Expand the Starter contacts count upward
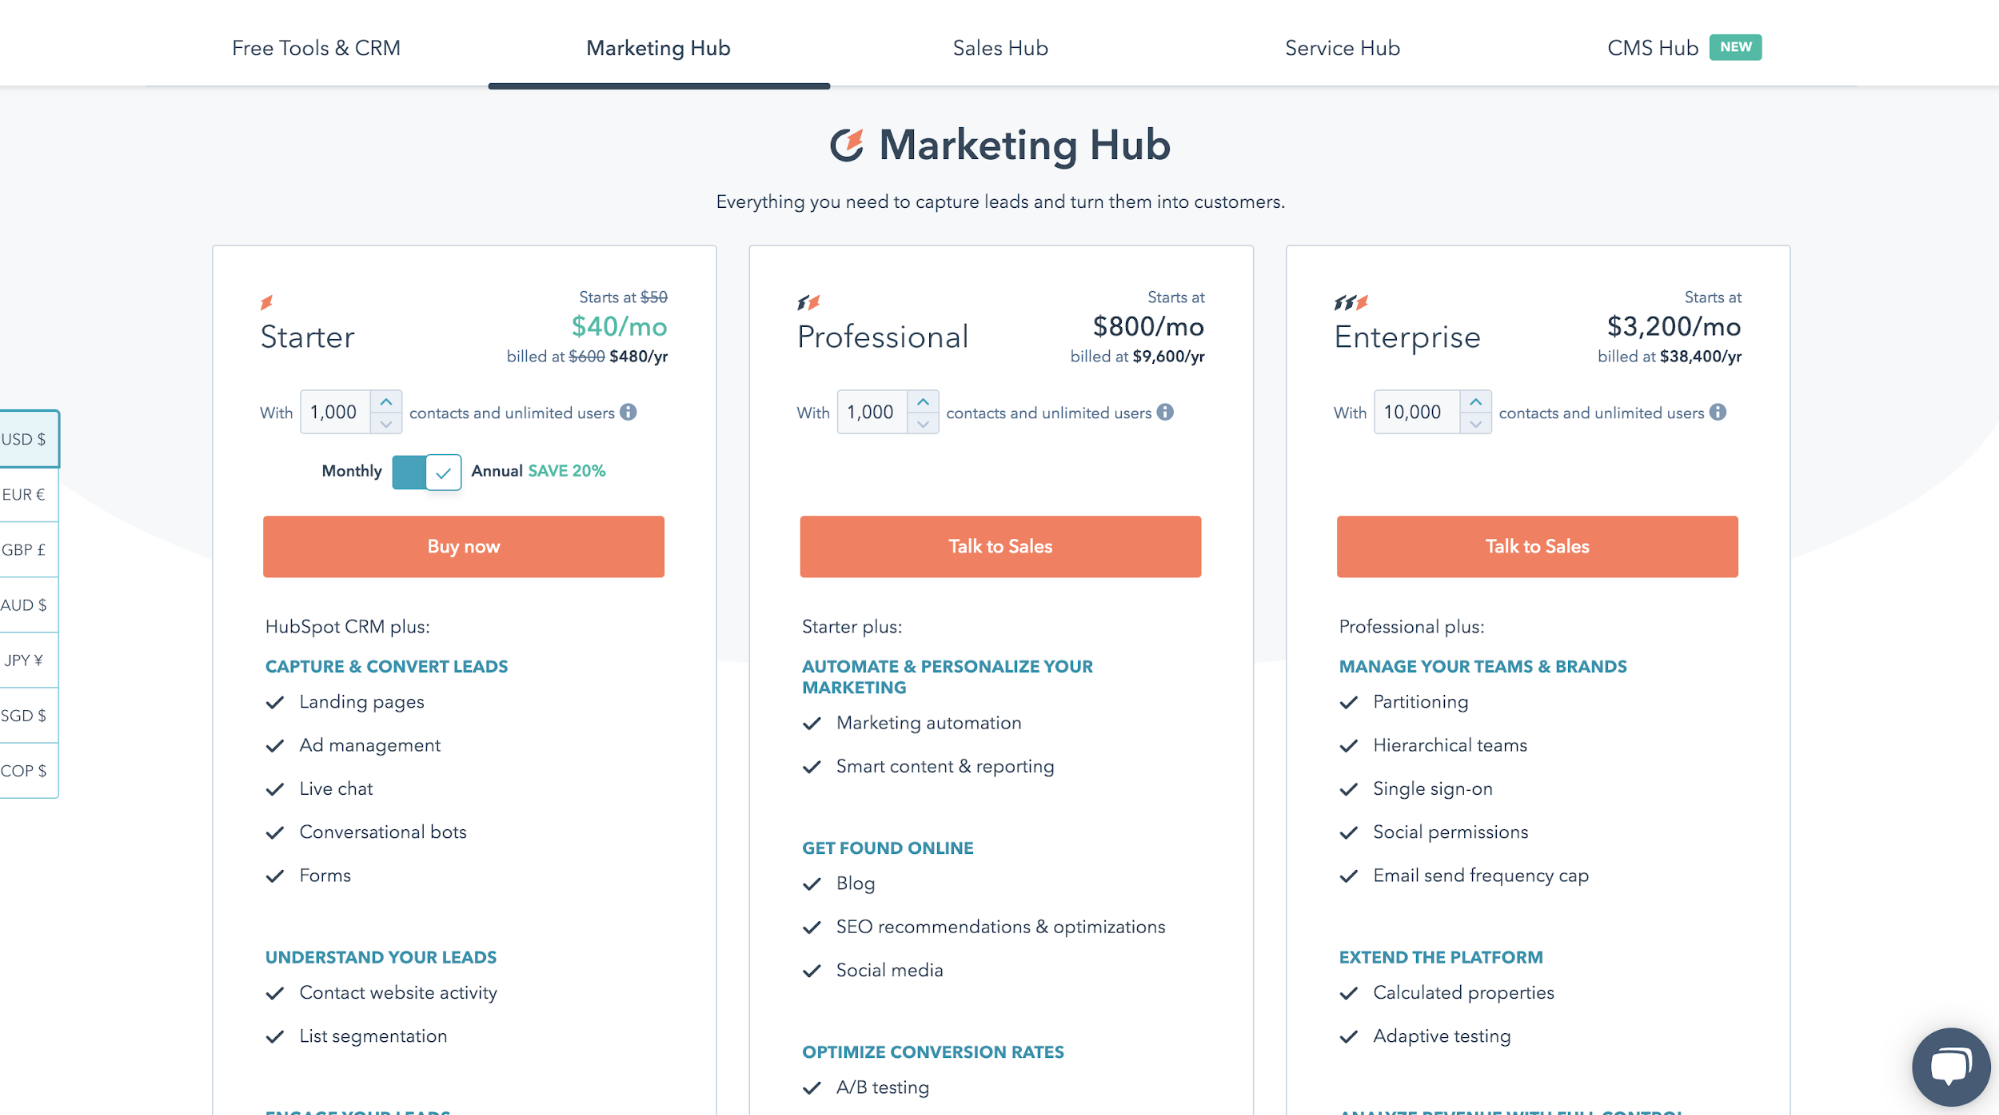This screenshot has height=1115, width=1999. click(387, 400)
